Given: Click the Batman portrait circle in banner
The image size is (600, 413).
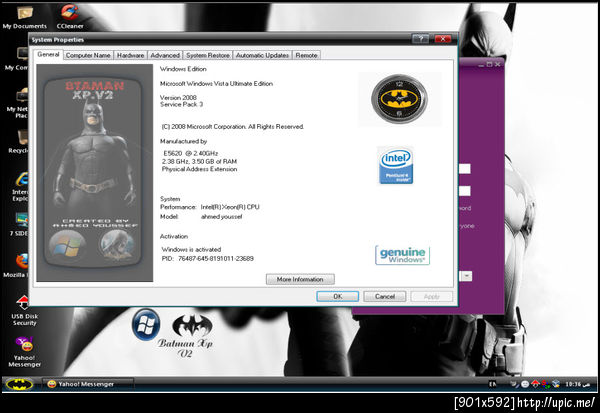Looking at the screenshot, I should click(117, 245).
